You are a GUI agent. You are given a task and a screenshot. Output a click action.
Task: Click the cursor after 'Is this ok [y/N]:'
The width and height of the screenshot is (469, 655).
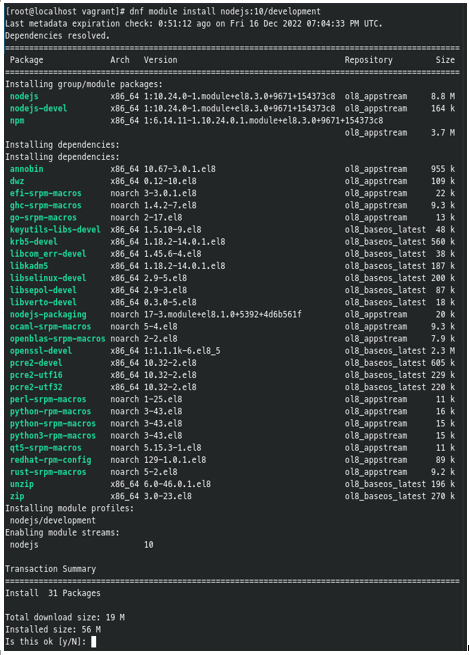(x=94, y=641)
